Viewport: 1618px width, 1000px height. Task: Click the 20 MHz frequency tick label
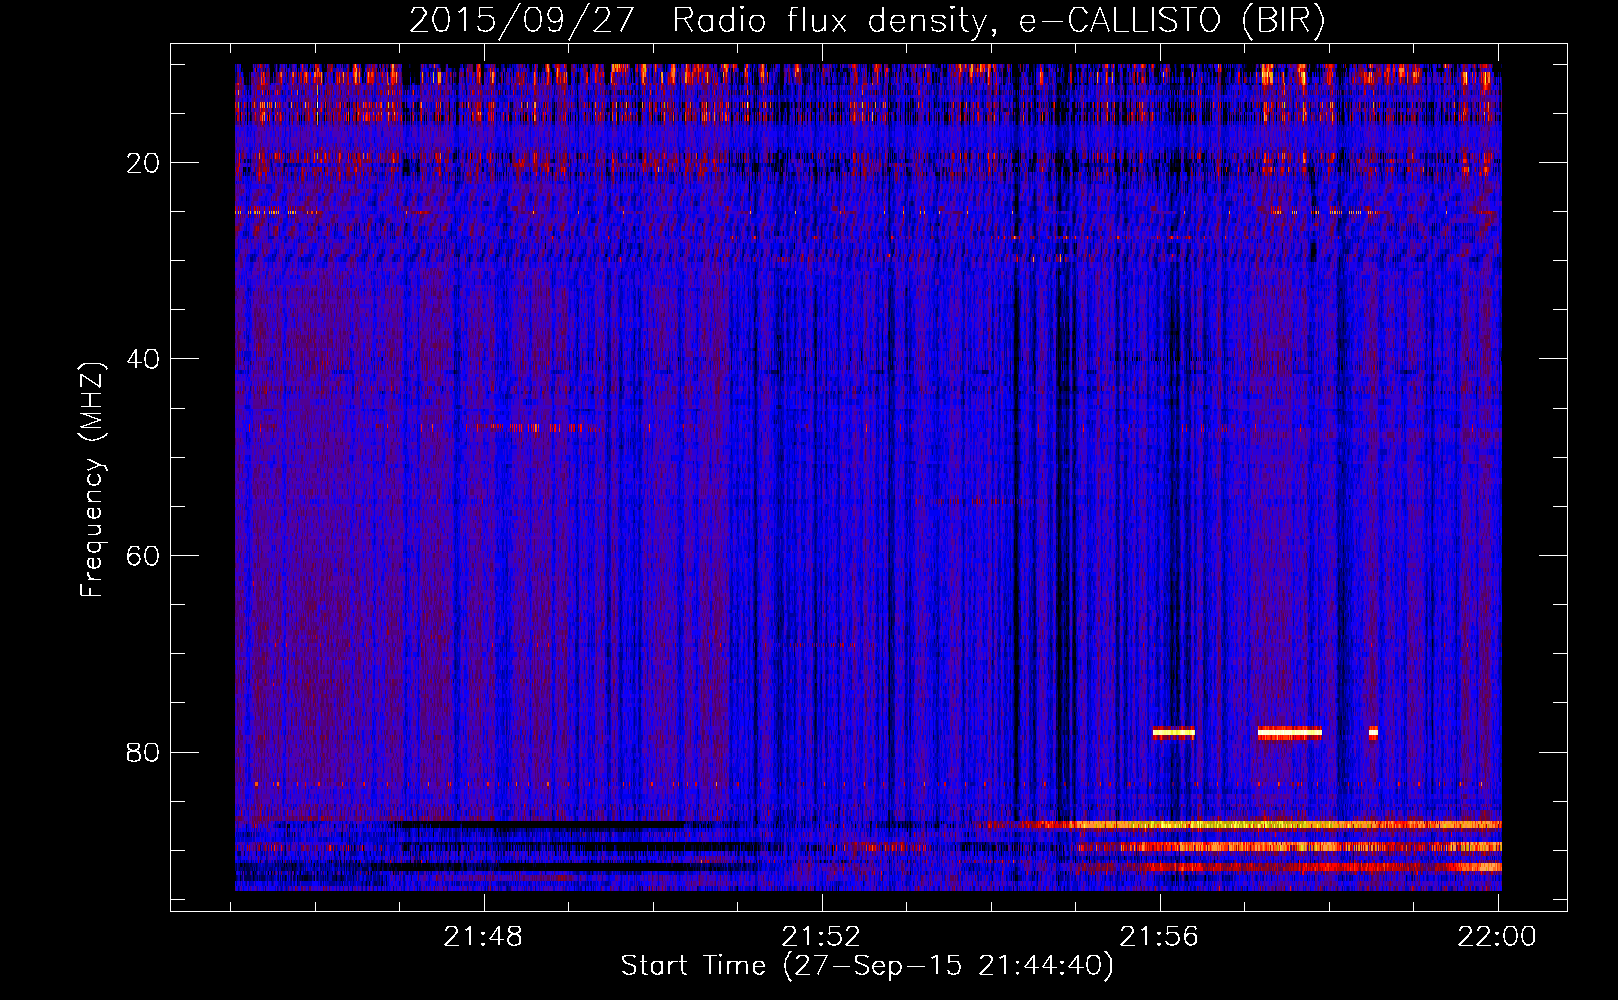[144, 163]
